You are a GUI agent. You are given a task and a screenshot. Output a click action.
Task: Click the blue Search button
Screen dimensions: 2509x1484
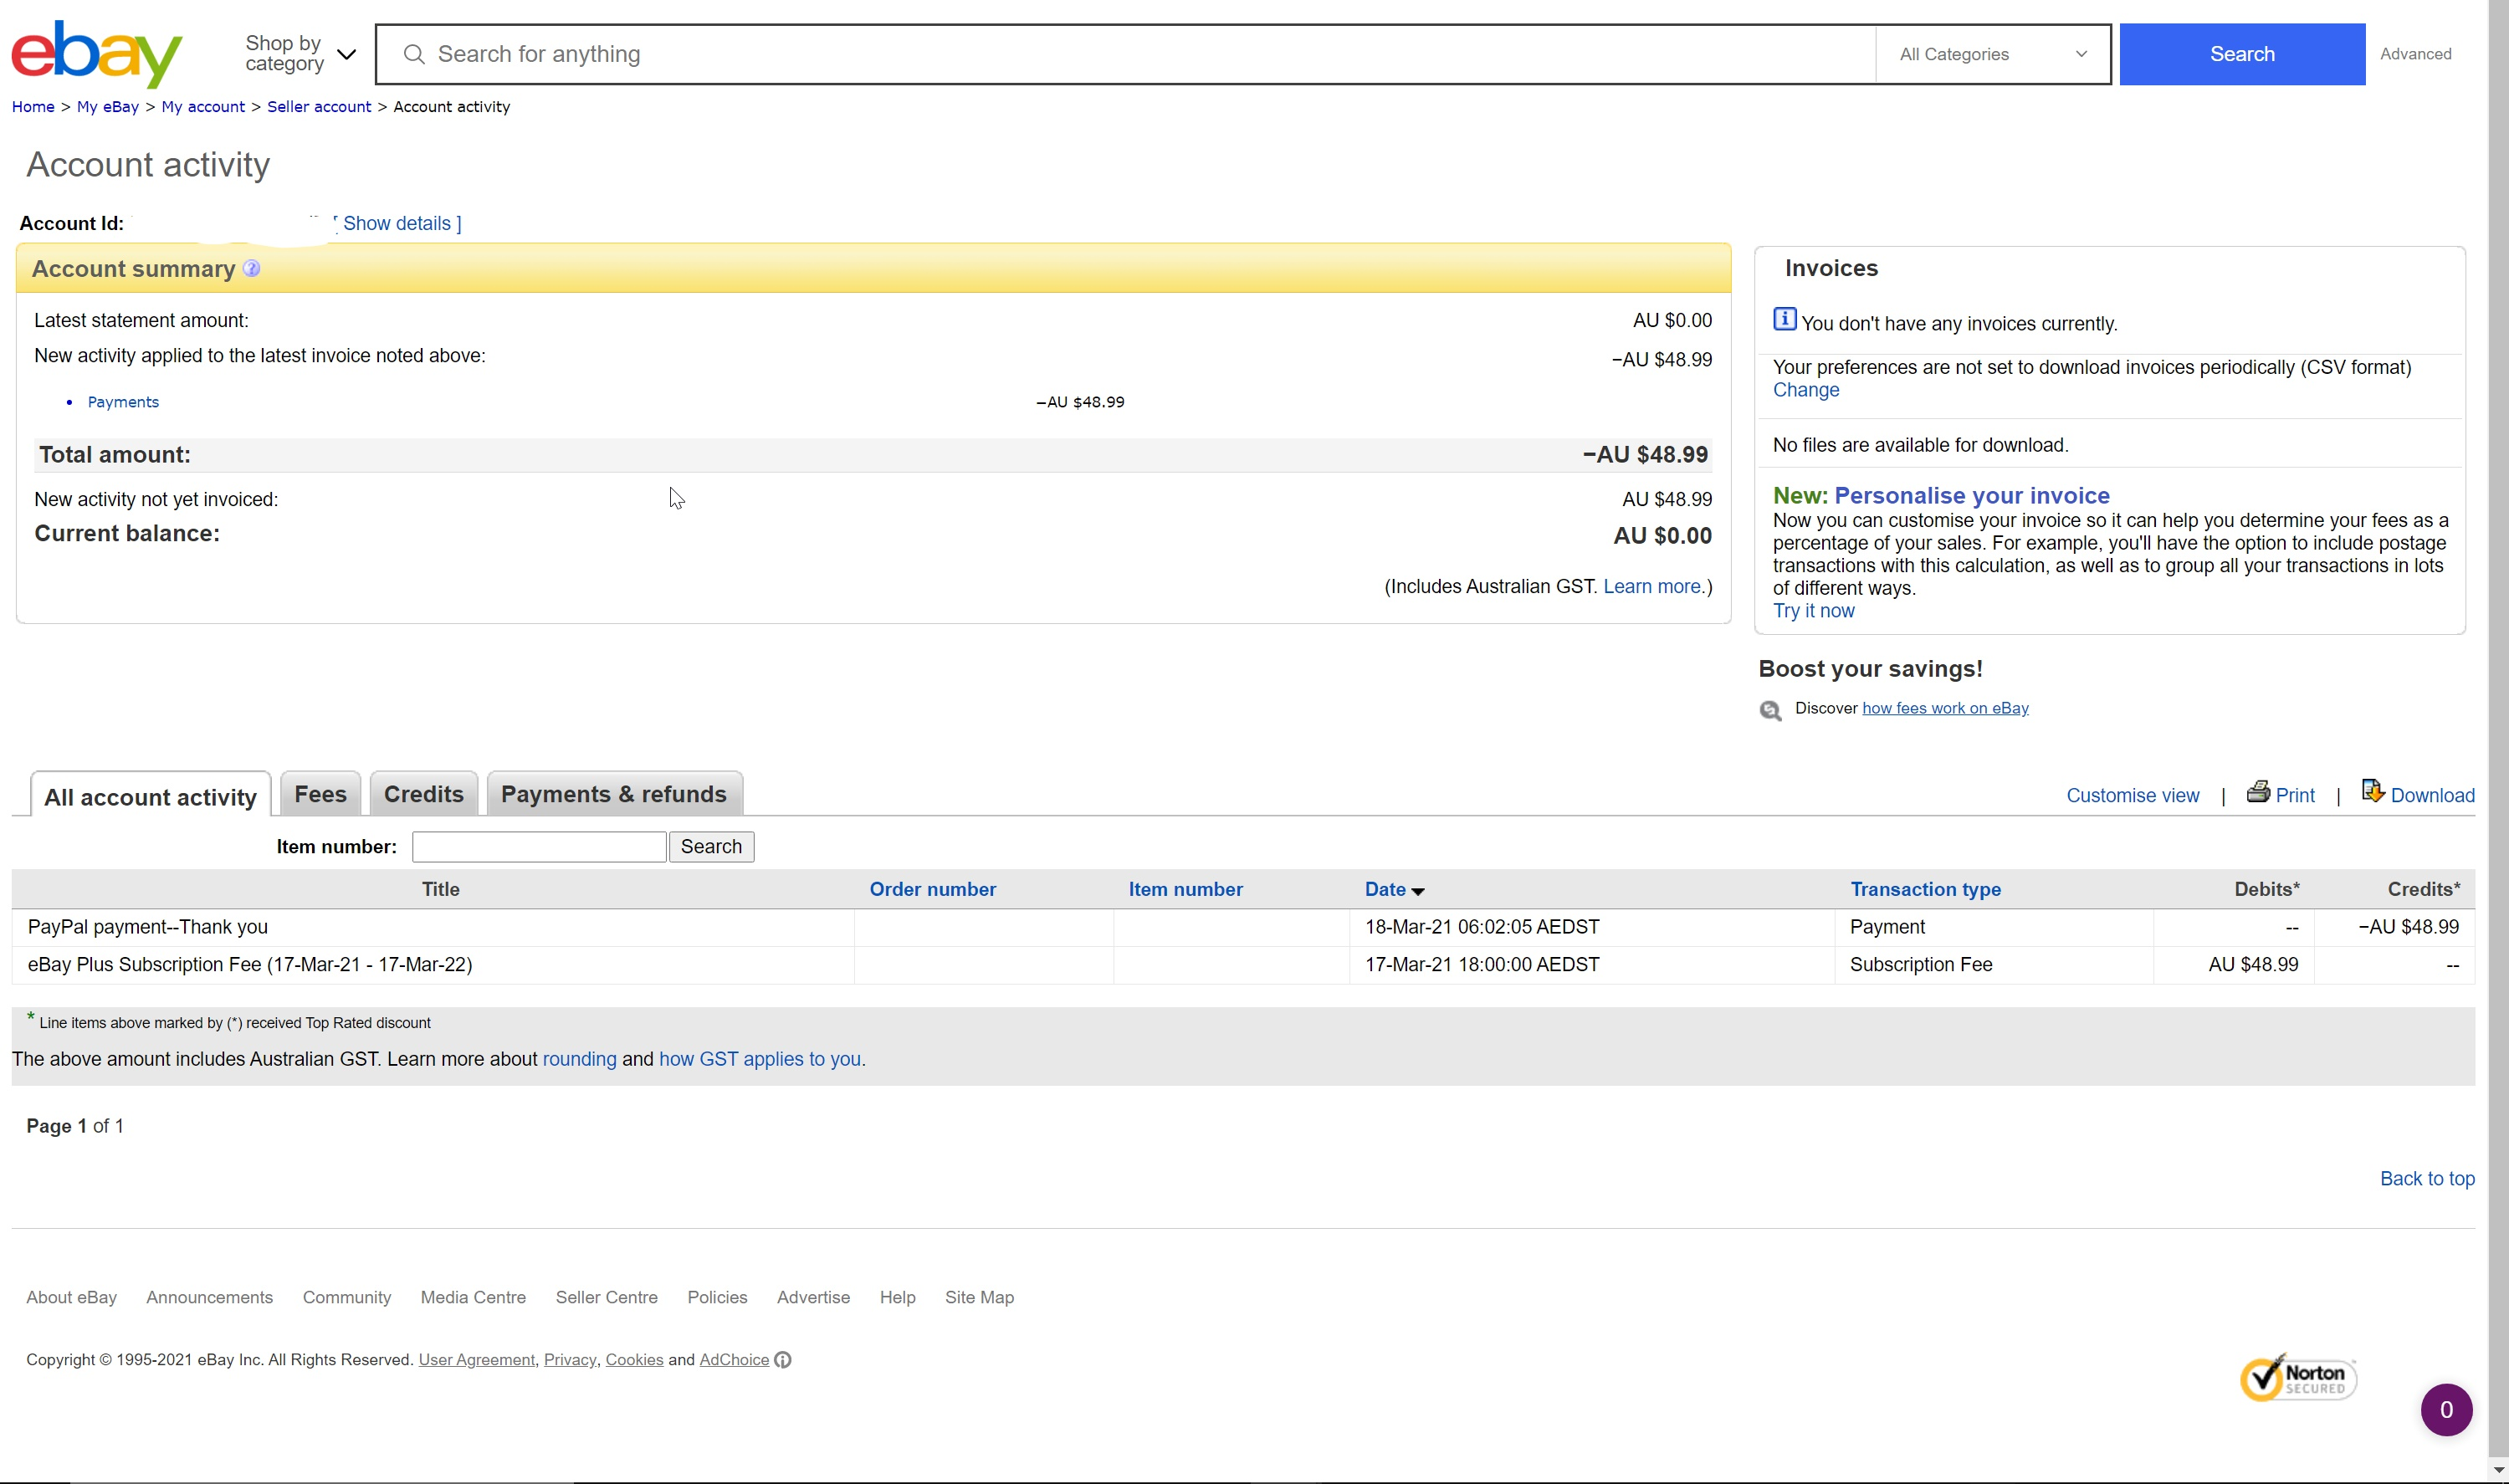tap(2242, 54)
